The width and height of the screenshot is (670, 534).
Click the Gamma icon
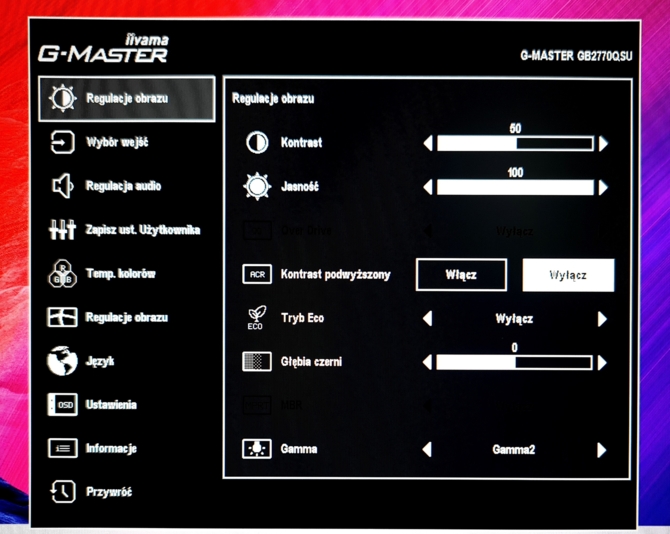(256, 449)
